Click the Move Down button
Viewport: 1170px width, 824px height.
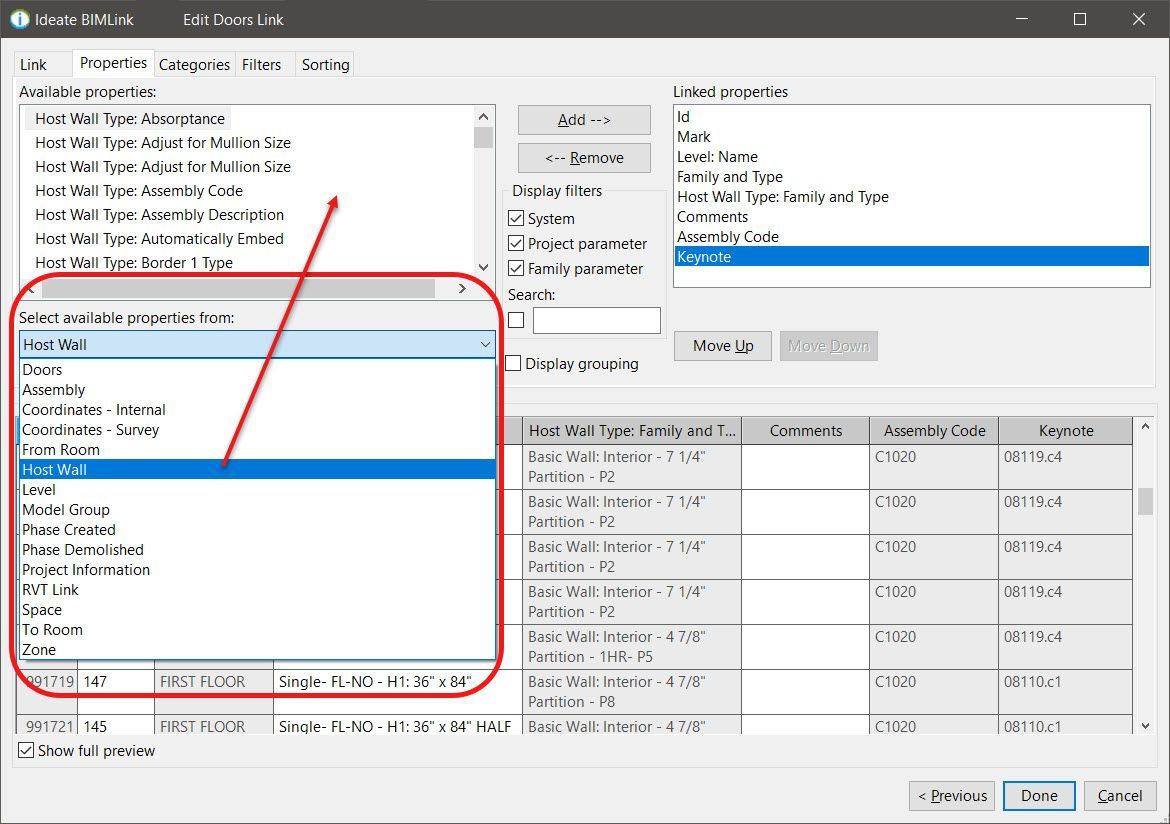tap(828, 346)
